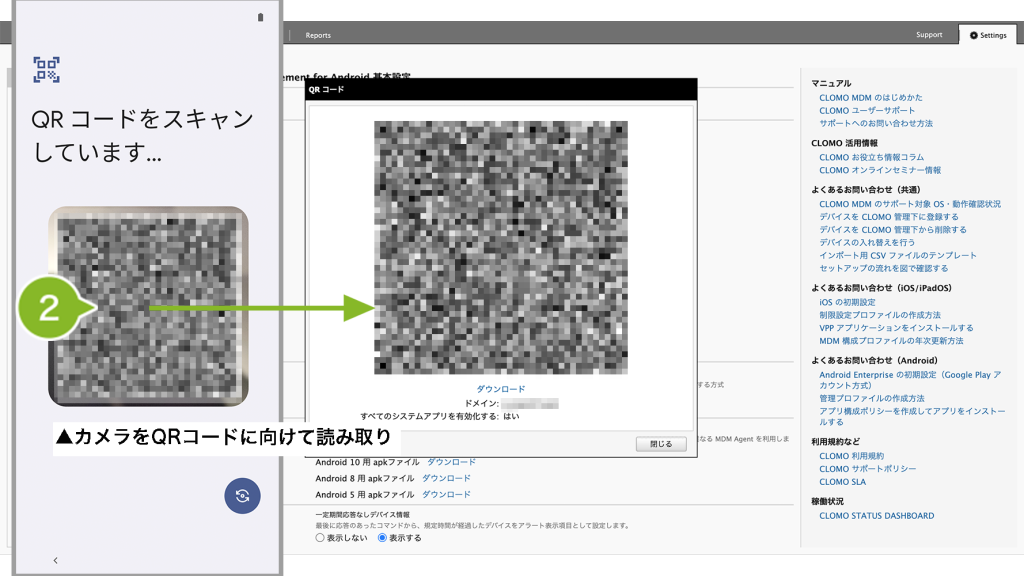Download the Android 8 apk file
1024x576 pixels.
pos(446,479)
